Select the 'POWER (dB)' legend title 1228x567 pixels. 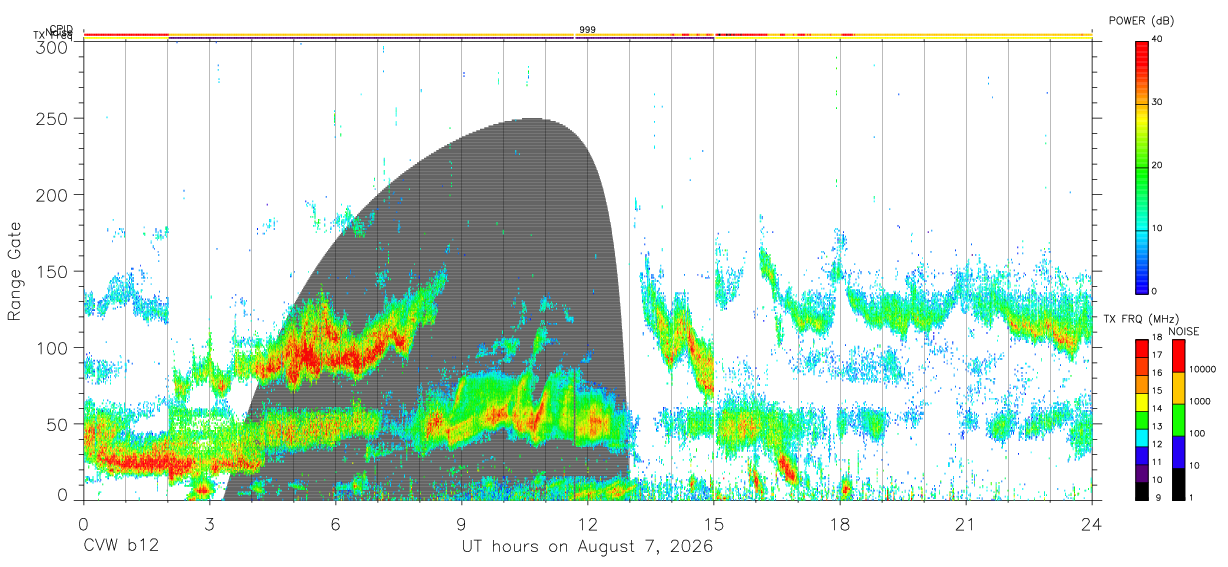coord(1141,20)
